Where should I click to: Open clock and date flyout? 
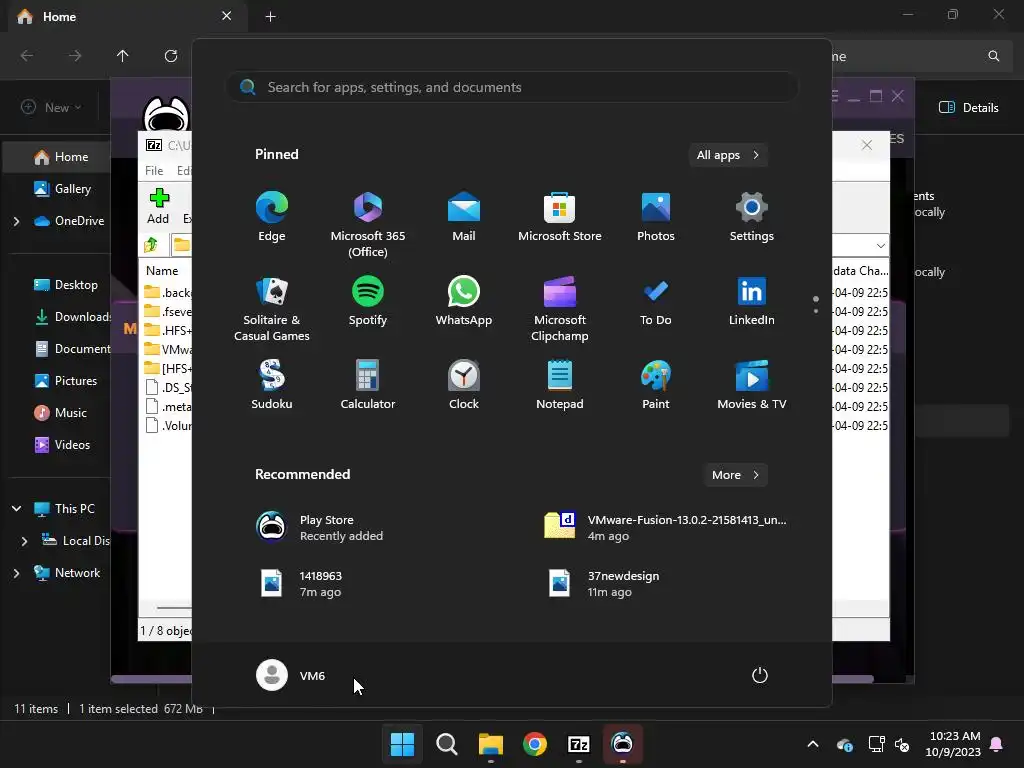[x=953, y=744]
